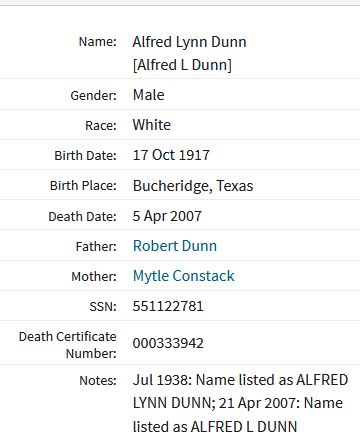
Task: Click the Birth Date field label
Action: point(85,156)
